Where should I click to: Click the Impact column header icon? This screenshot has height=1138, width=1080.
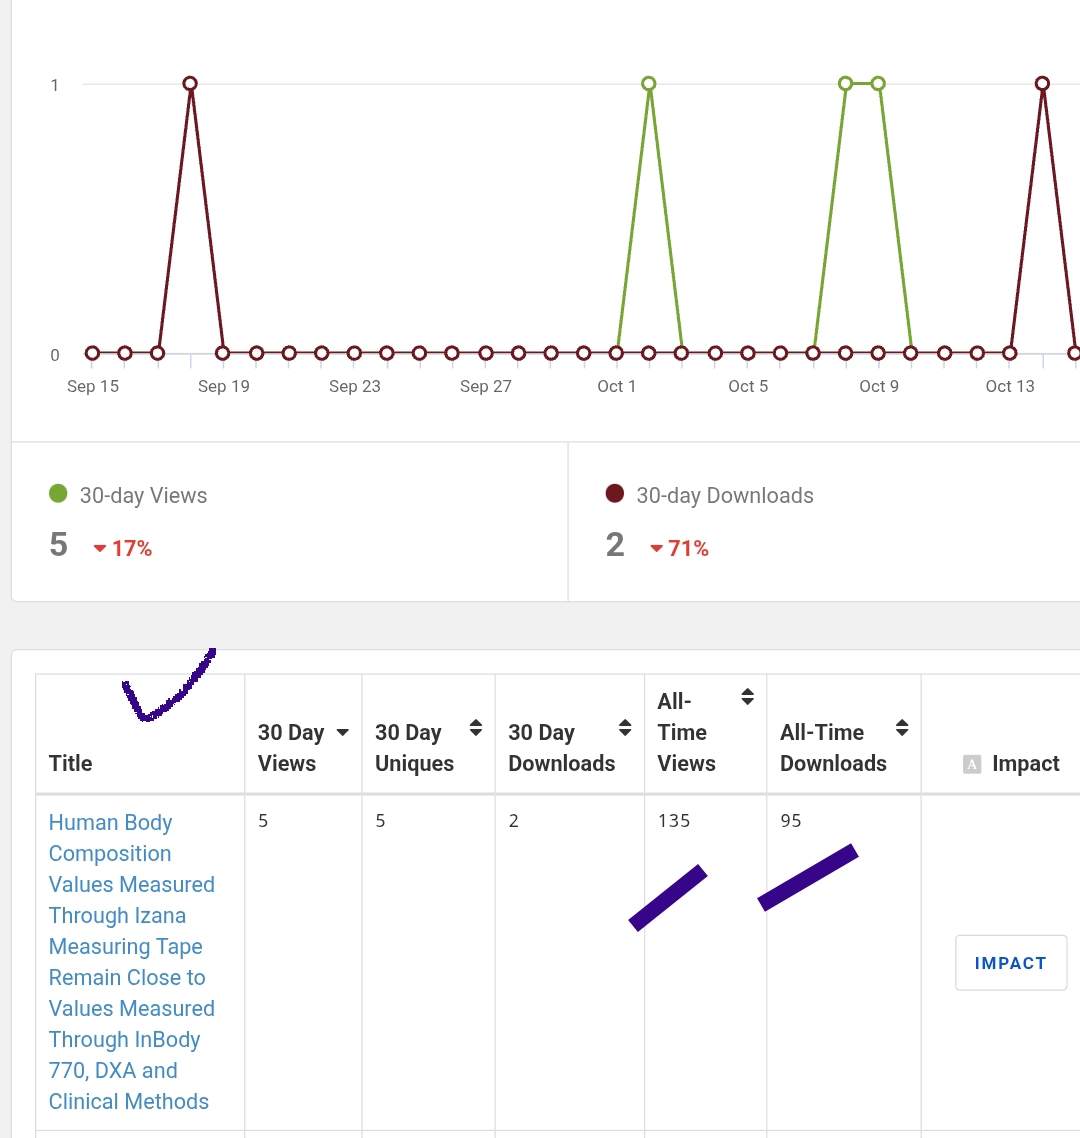click(971, 764)
